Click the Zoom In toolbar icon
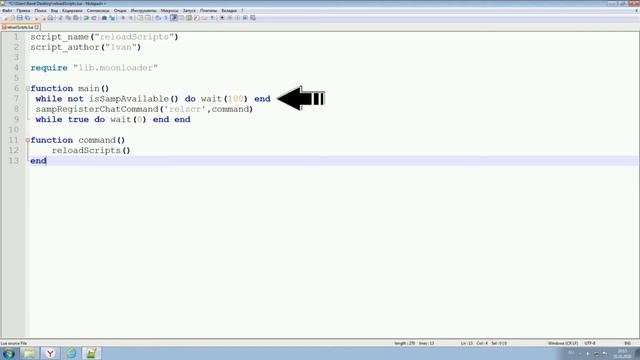Viewport: 640px width, 360px height. click(x=123, y=18)
